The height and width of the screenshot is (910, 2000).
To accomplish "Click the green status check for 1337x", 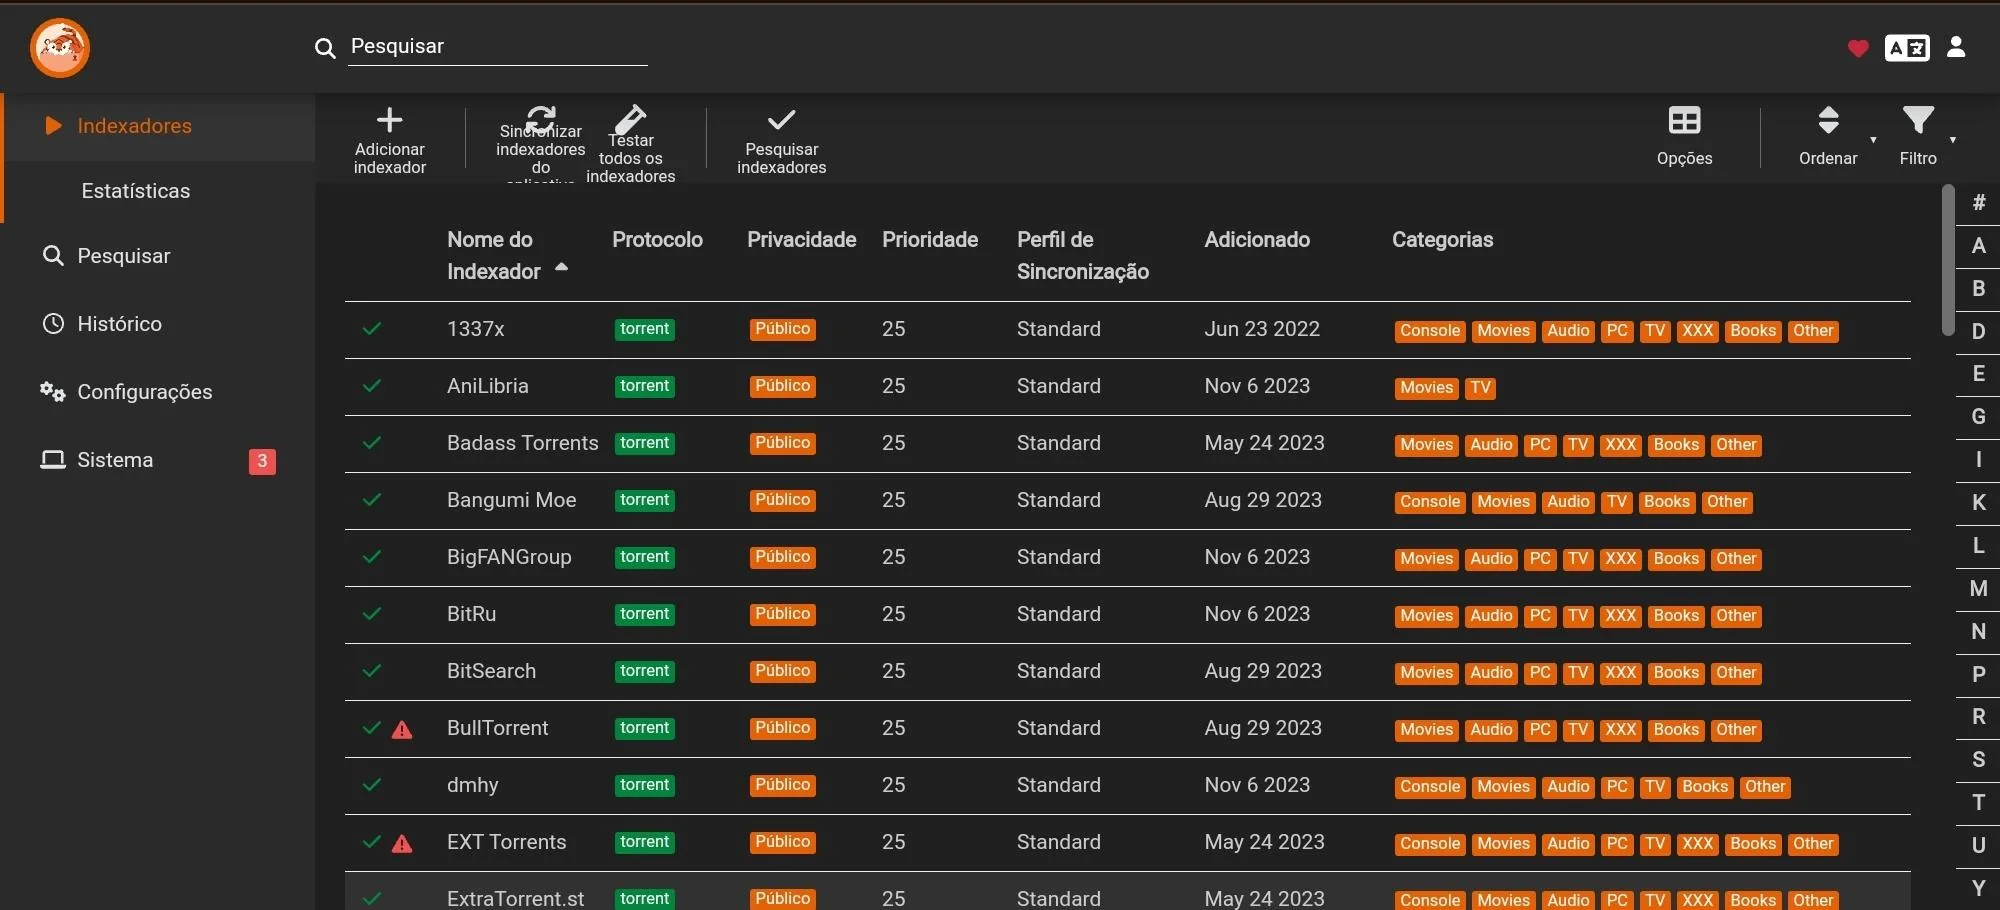I will click(x=372, y=329).
